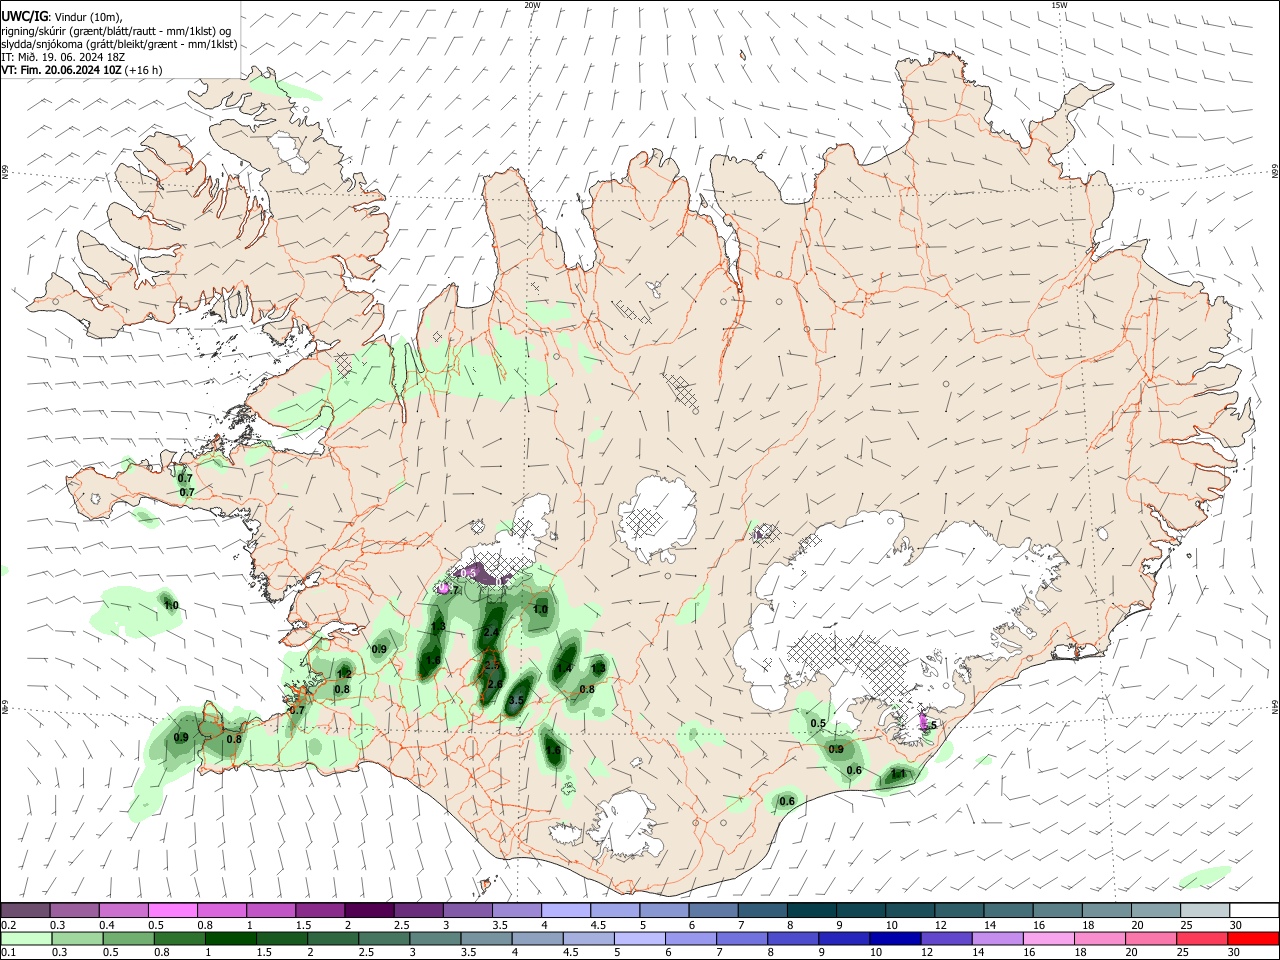This screenshot has width=1280, height=960.
Task: Click the 1.2 precipitation value near Reykjavik
Action: (344, 674)
